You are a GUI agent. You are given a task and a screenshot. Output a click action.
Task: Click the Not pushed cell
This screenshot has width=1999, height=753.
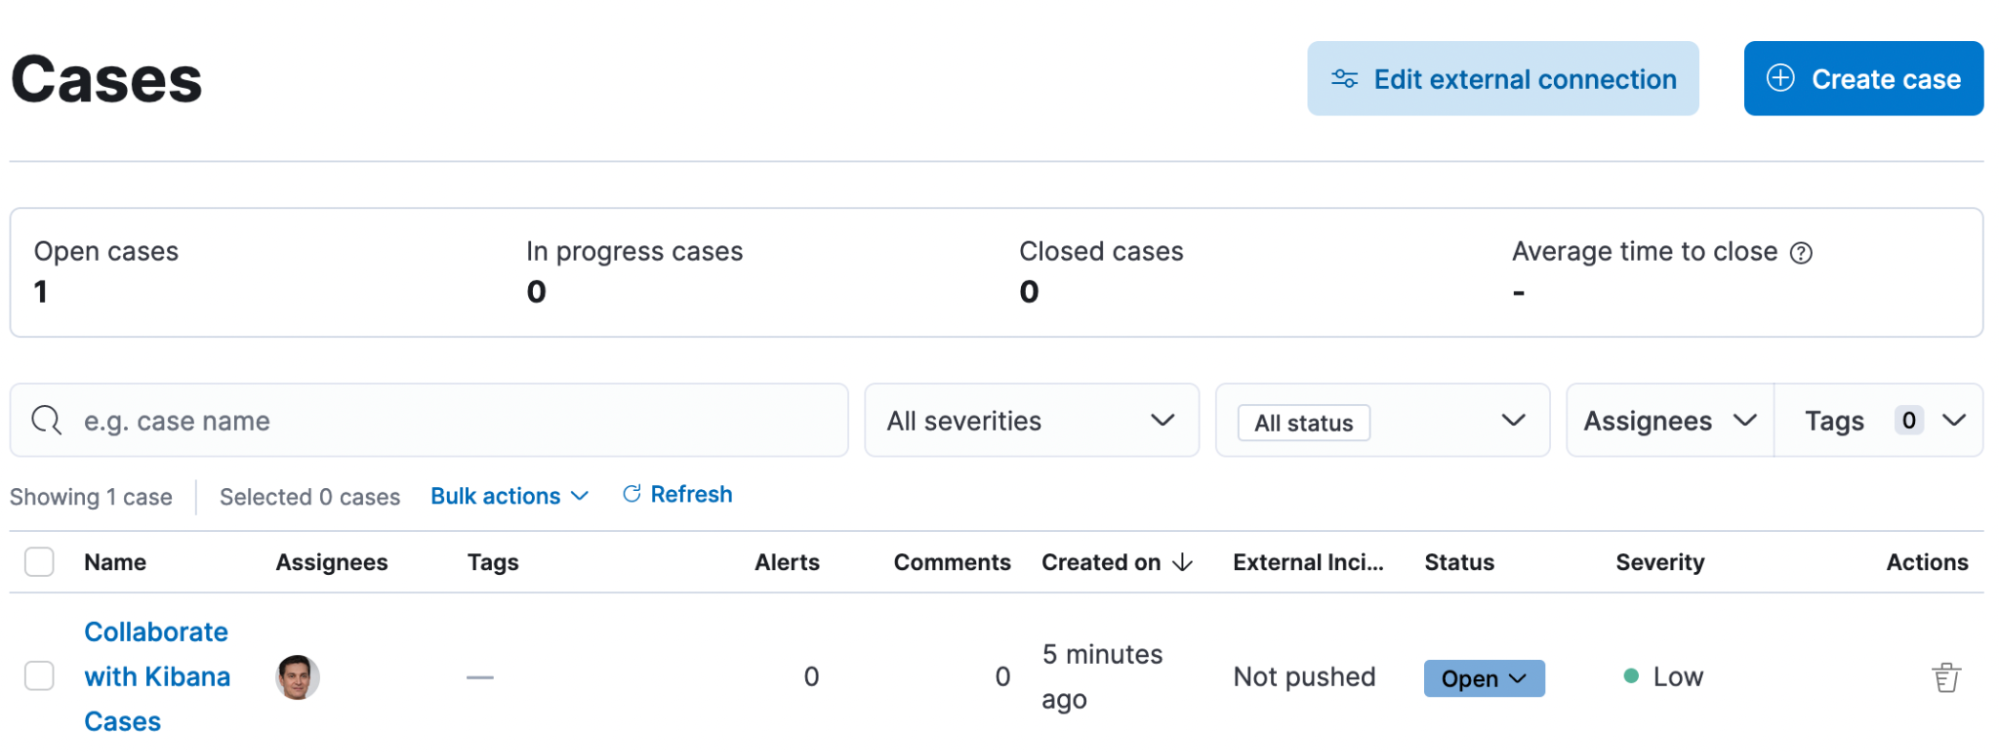tap(1304, 677)
